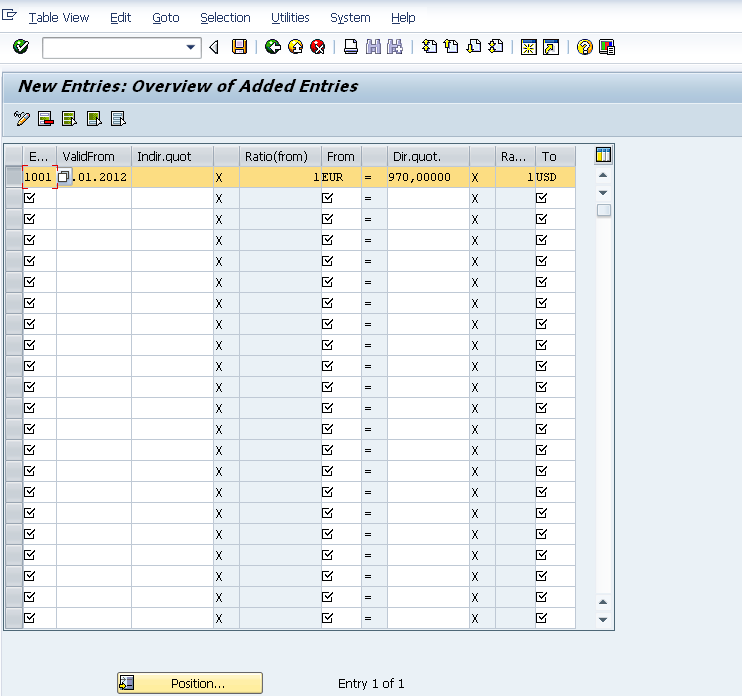Open the Help menu
Image resolution: width=742 pixels, height=696 pixels.
403,18
